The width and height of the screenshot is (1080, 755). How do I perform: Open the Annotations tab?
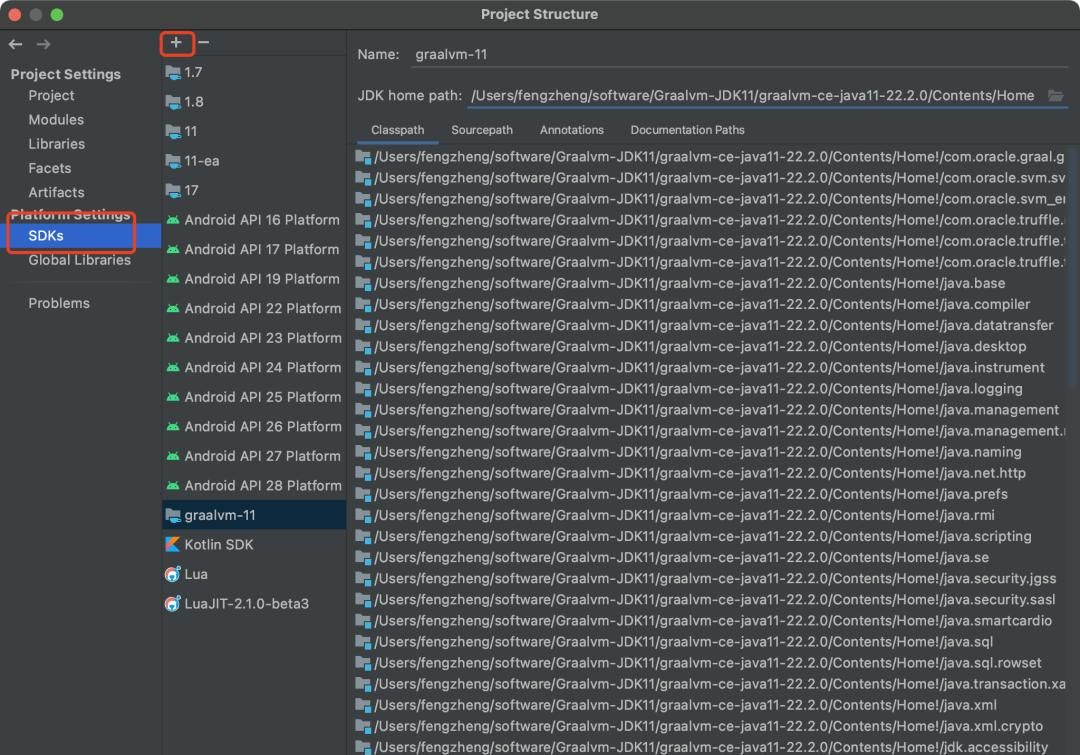[x=571, y=130]
